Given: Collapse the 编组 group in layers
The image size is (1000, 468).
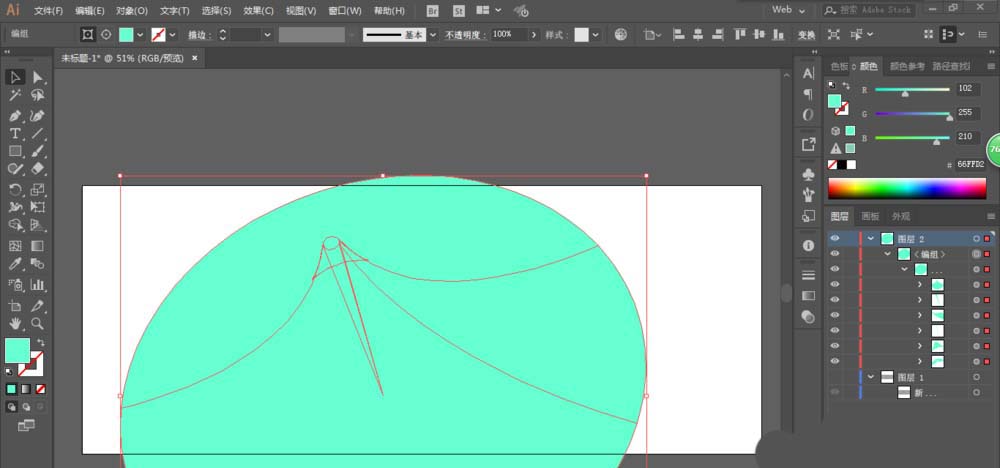Looking at the screenshot, I should point(886,254).
